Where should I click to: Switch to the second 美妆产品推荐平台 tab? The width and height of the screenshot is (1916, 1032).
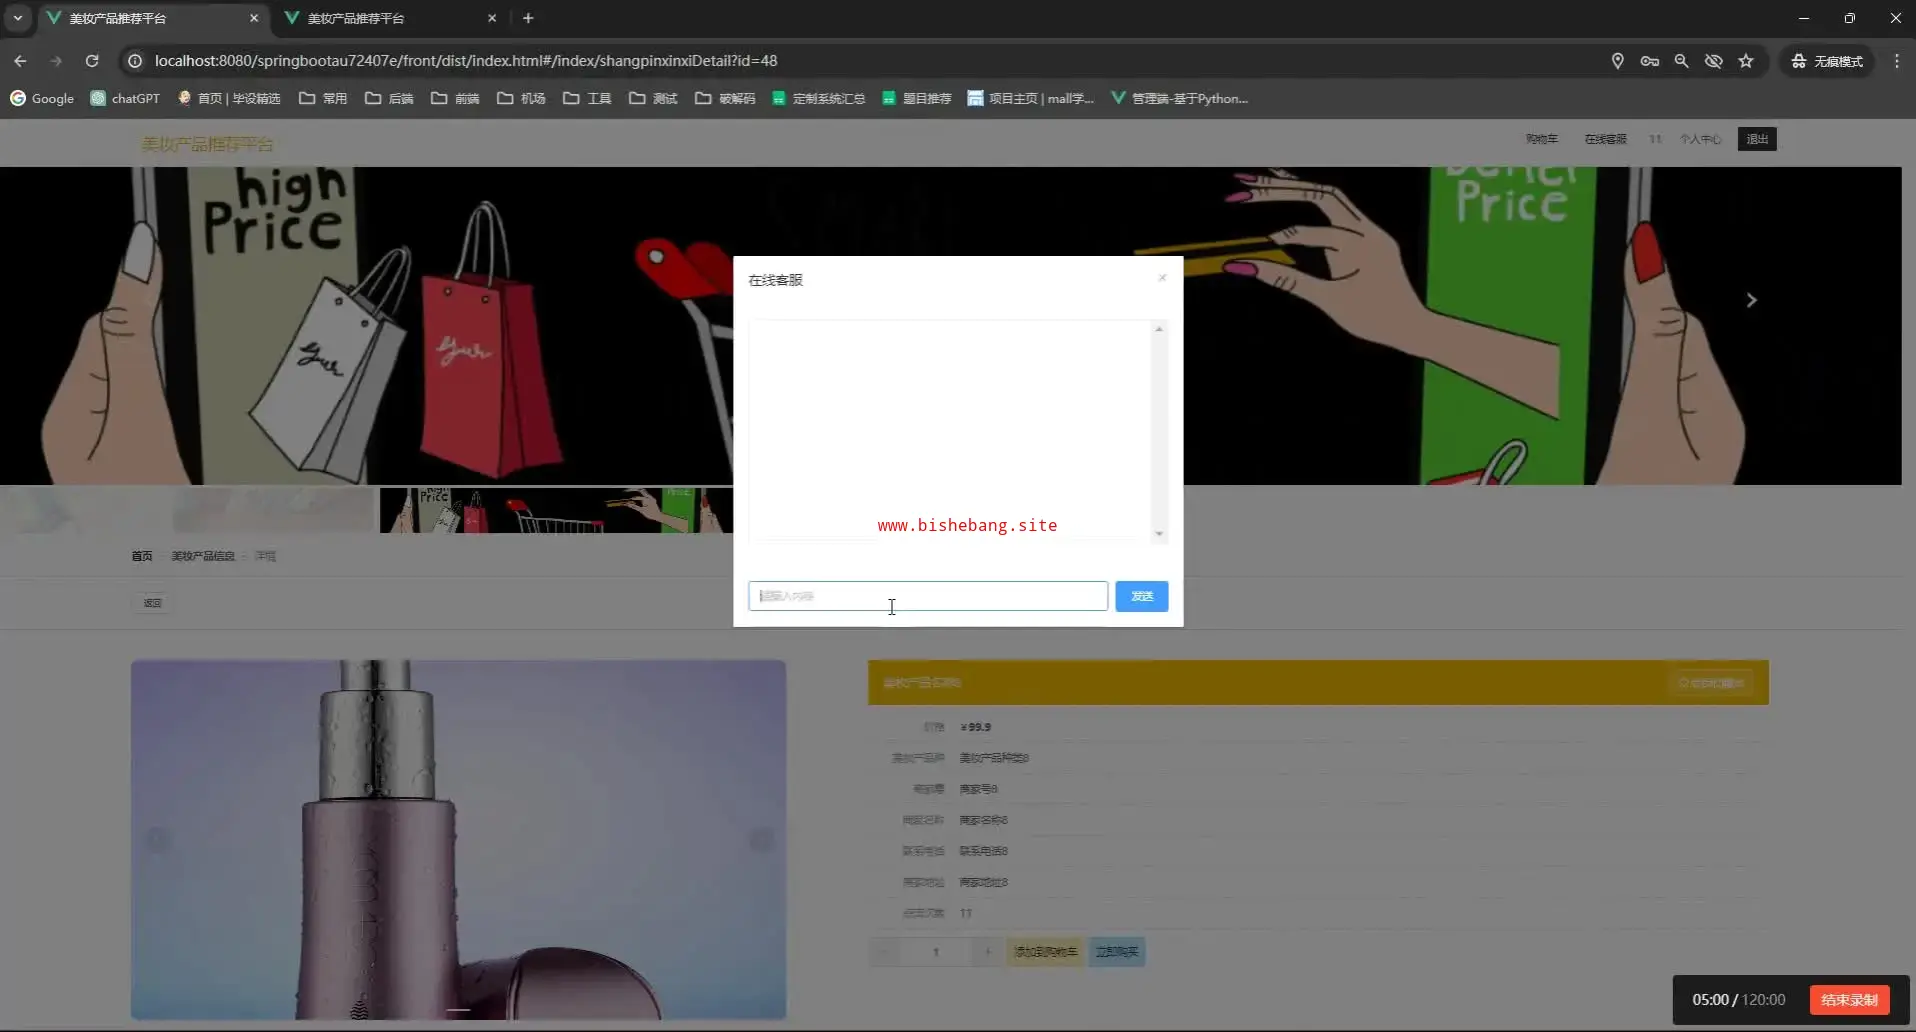point(390,18)
